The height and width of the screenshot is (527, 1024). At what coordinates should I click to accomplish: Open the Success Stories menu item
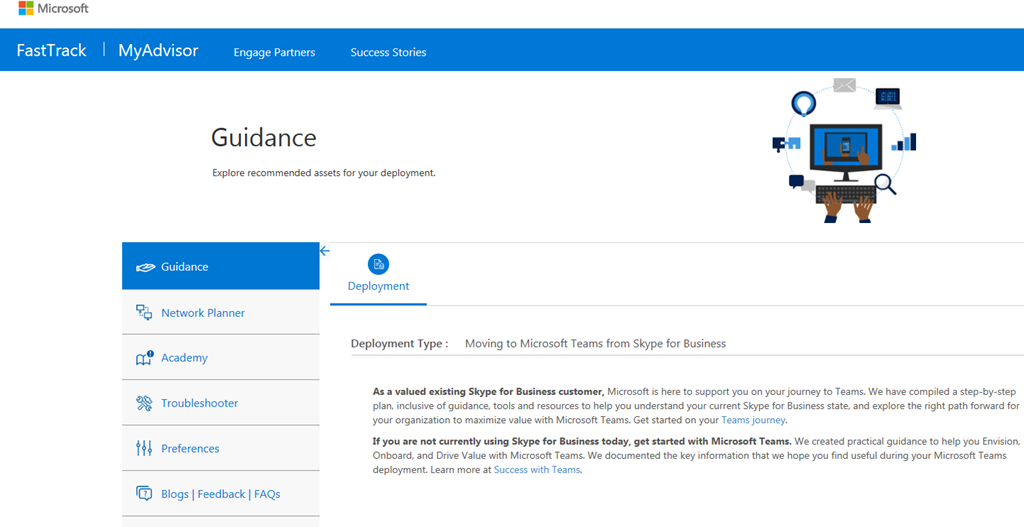(x=388, y=52)
